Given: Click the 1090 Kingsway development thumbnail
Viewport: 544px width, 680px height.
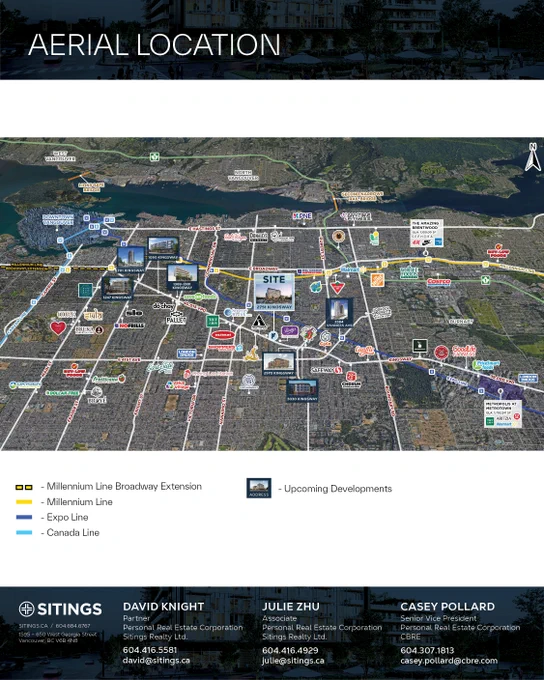Looking at the screenshot, I should click(163, 248).
